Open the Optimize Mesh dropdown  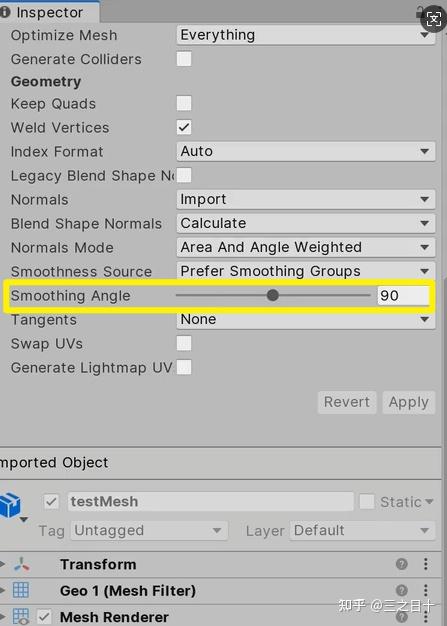[306, 35]
